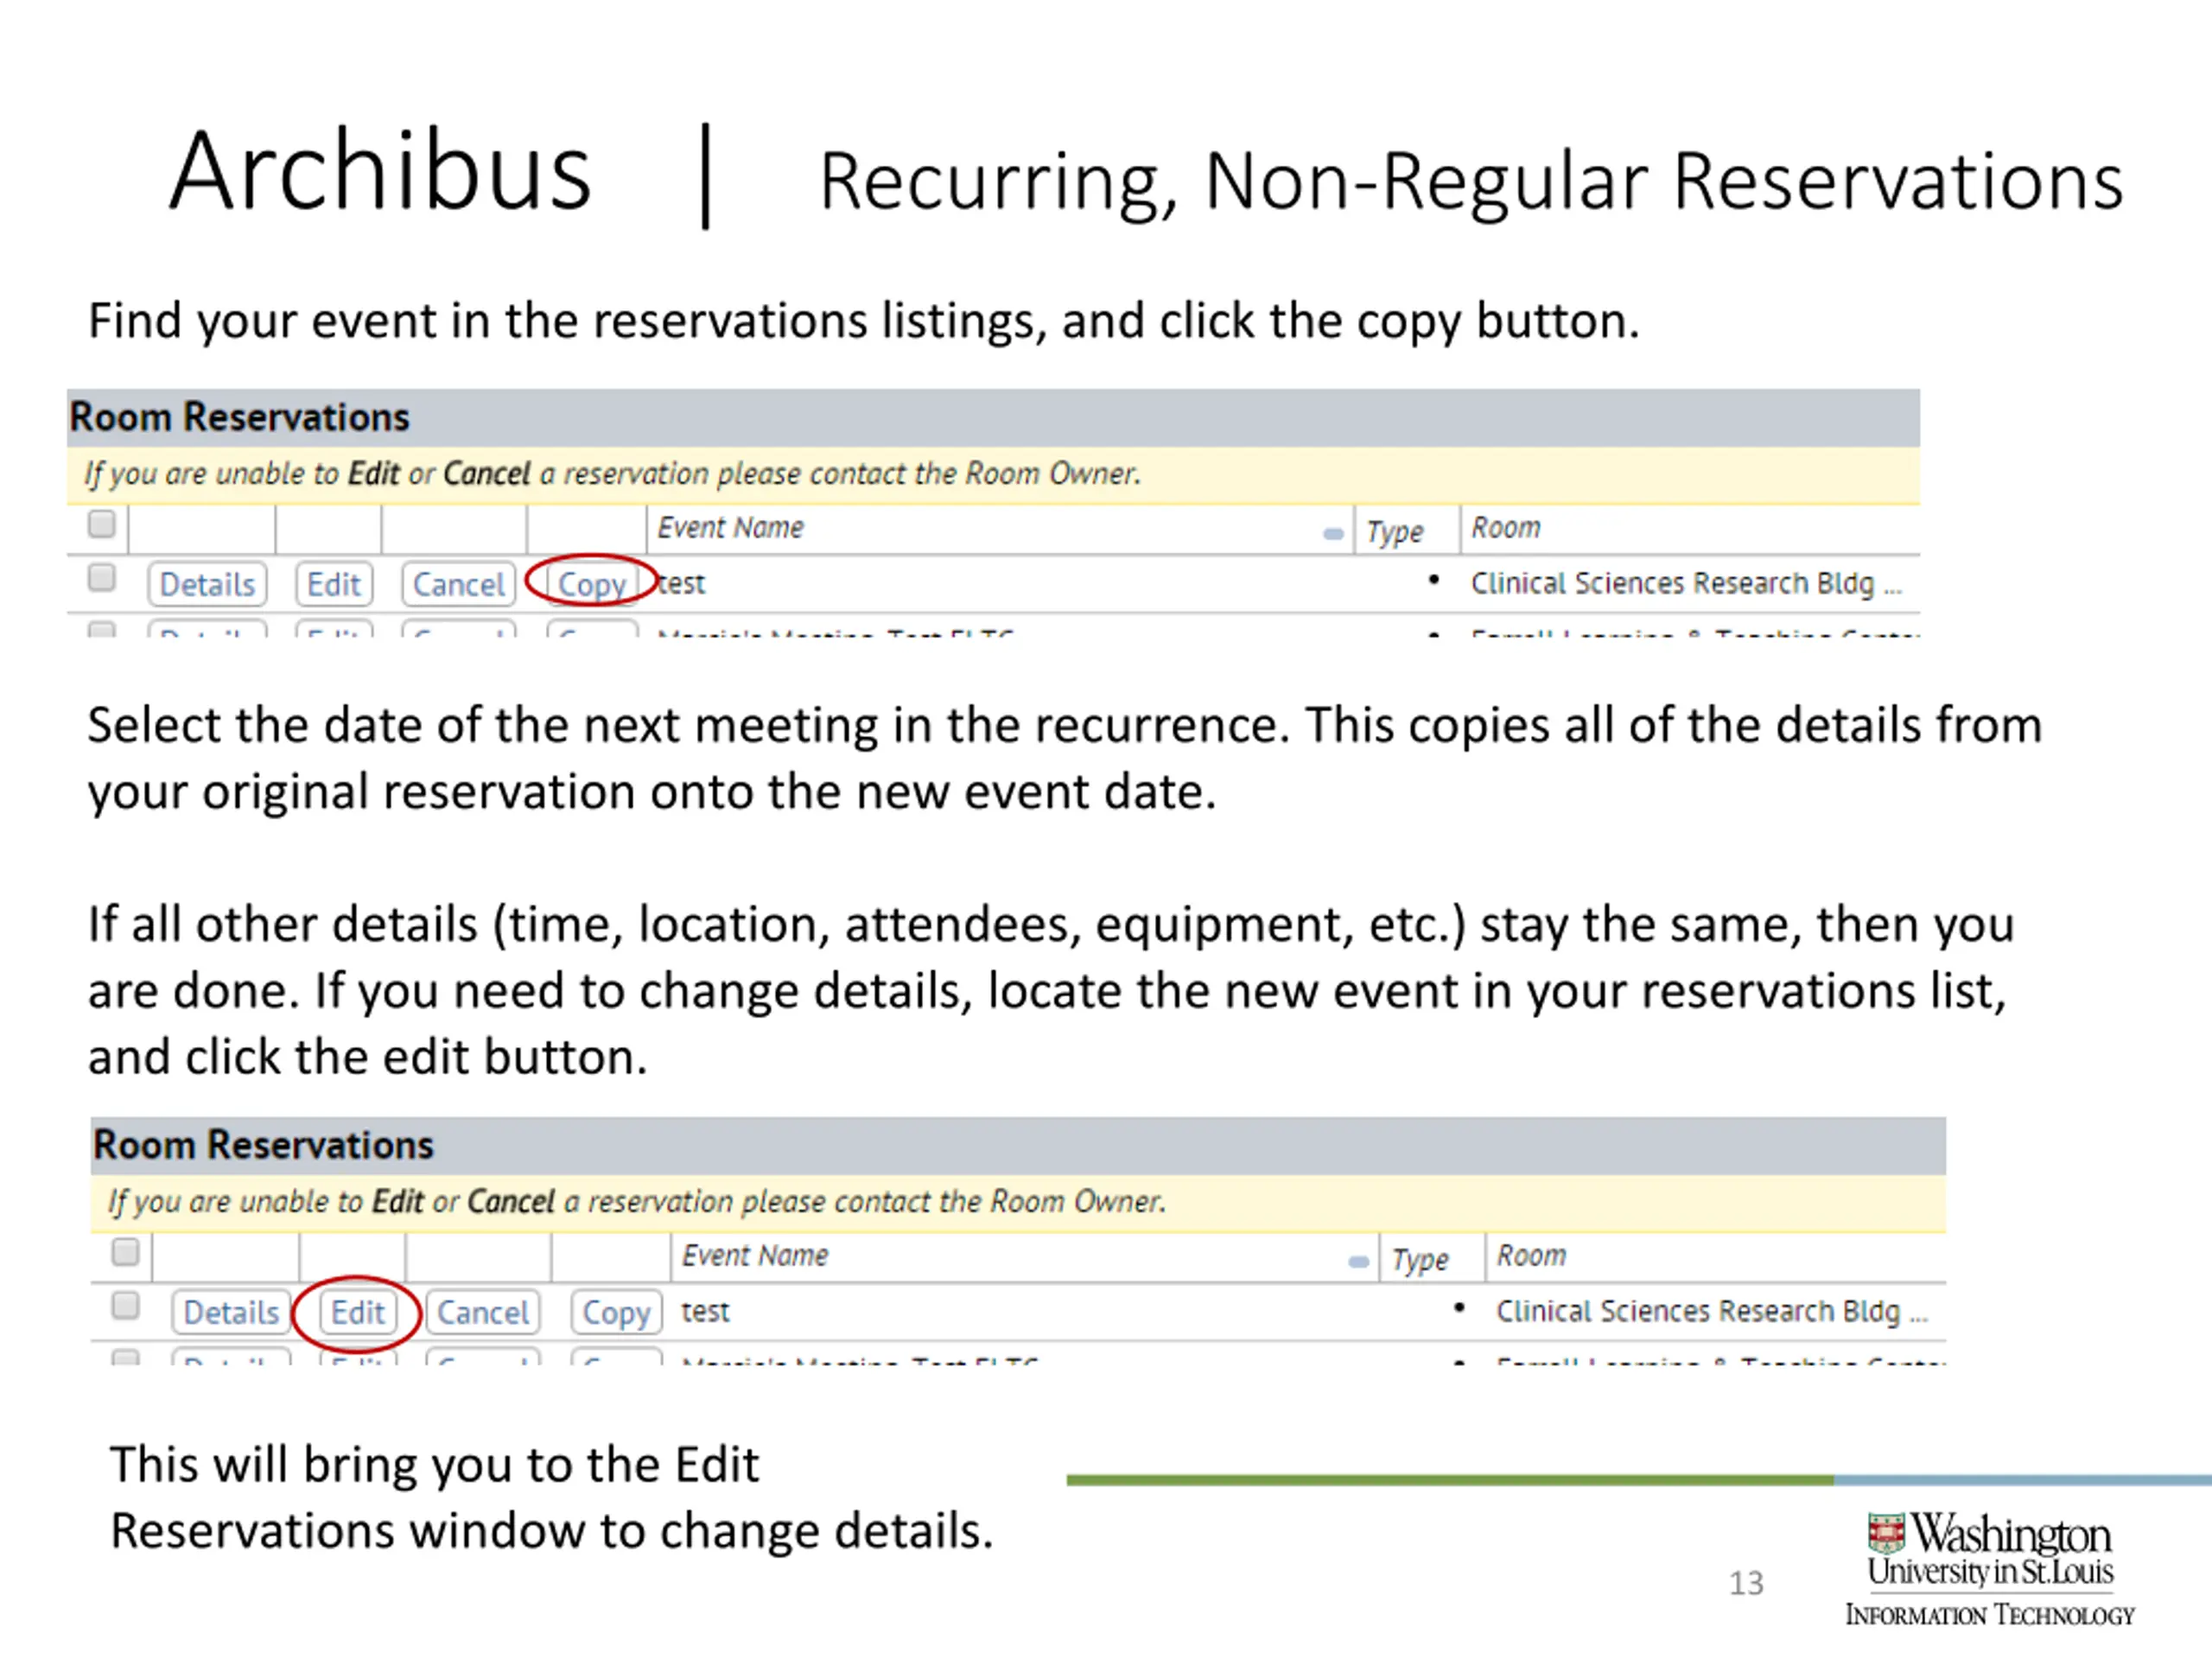Click Copy button in lower table test row
This screenshot has height=1659, width=2212.
(616, 1312)
